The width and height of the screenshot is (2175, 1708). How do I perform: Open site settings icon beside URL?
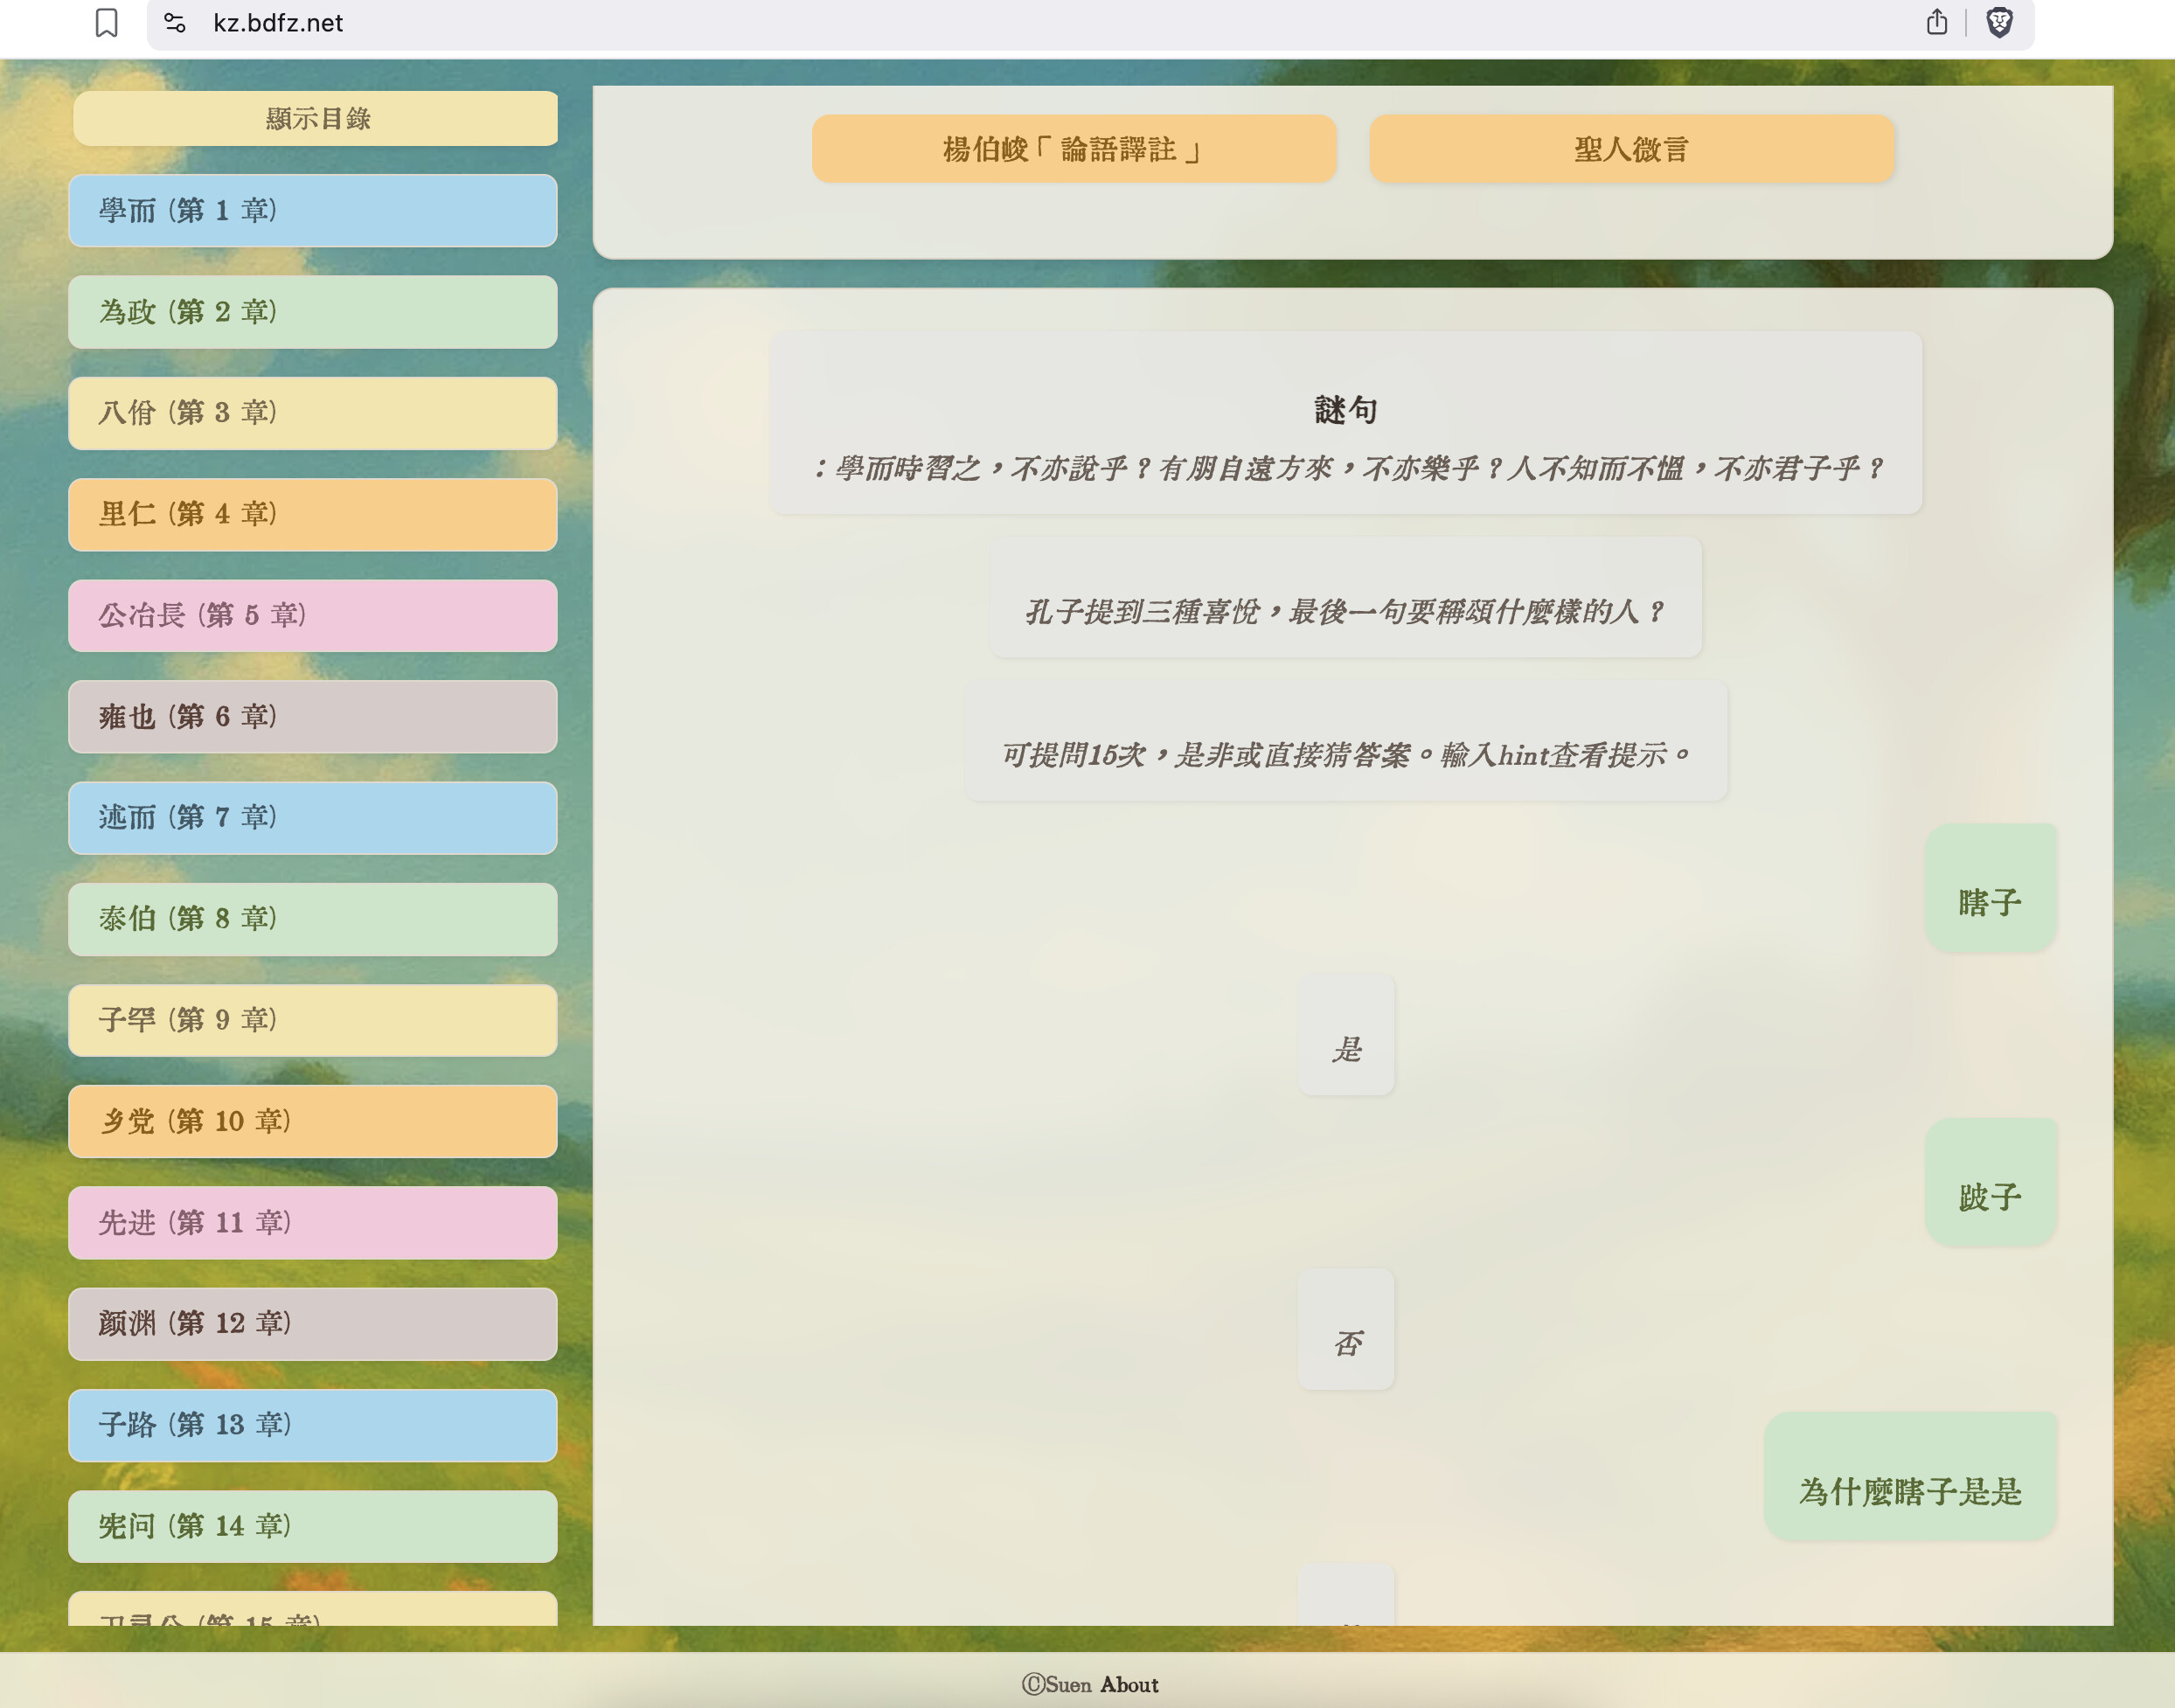coord(175,22)
